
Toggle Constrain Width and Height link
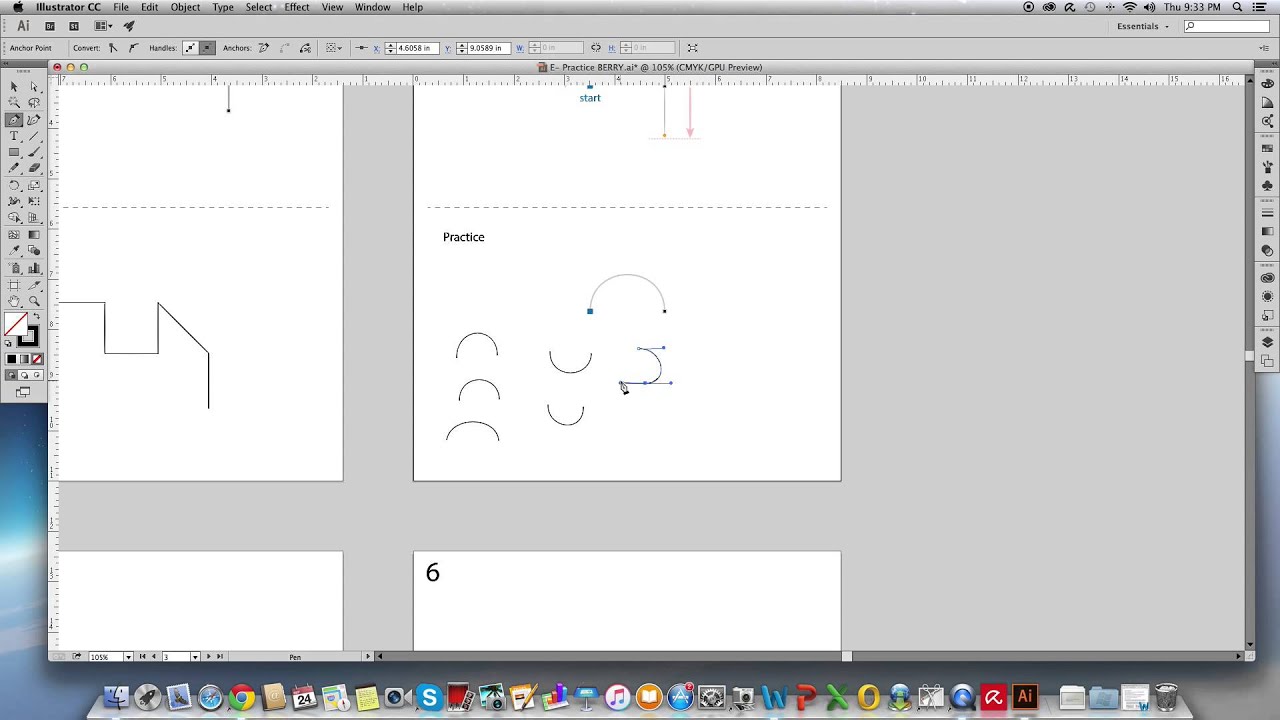coord(596,48)
